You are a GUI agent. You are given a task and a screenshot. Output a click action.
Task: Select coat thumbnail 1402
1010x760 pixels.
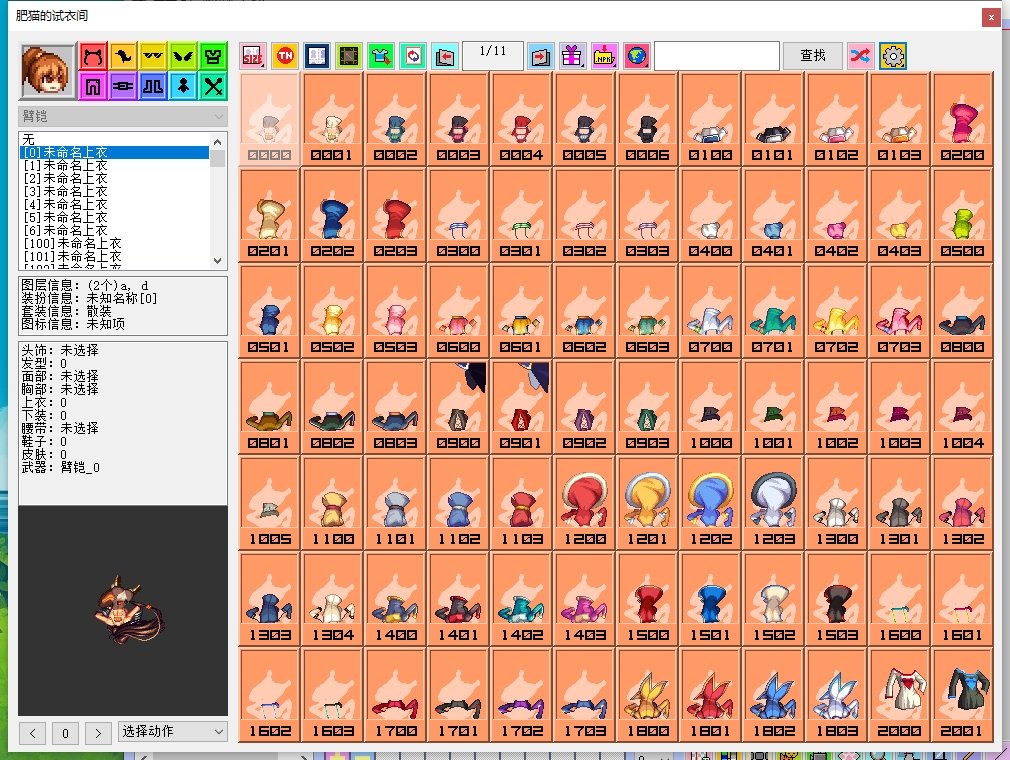tap(522, 599)
